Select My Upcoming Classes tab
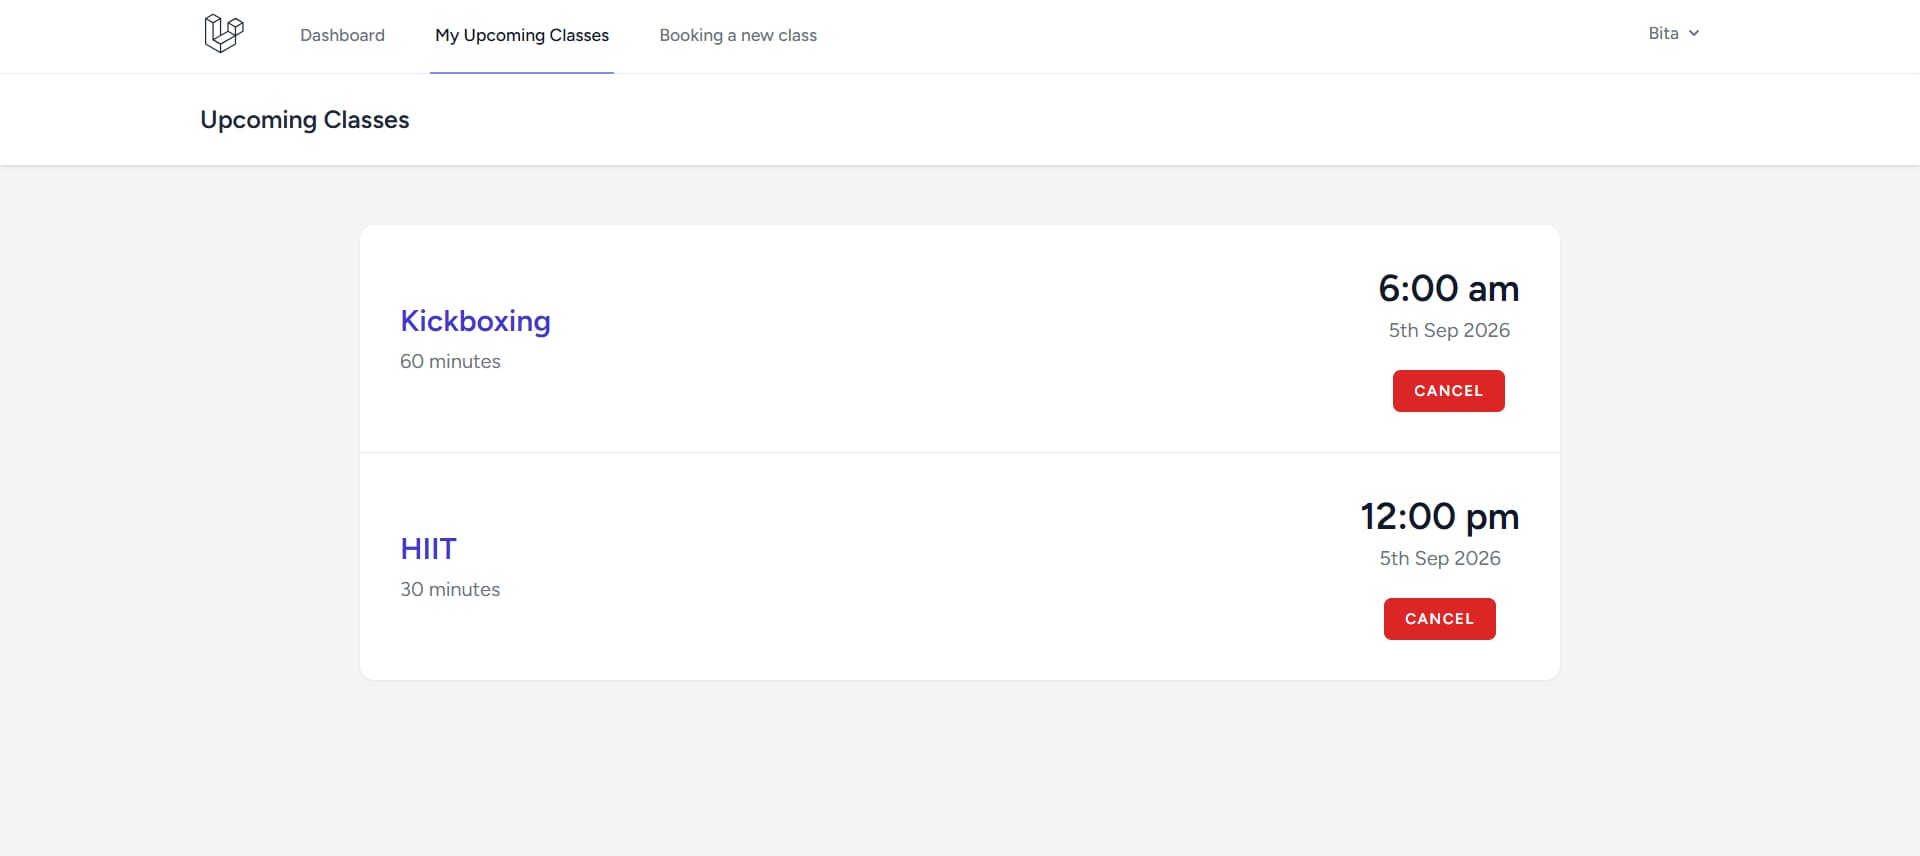Viewport: 1920px width, 856px height. coord(522,35)
